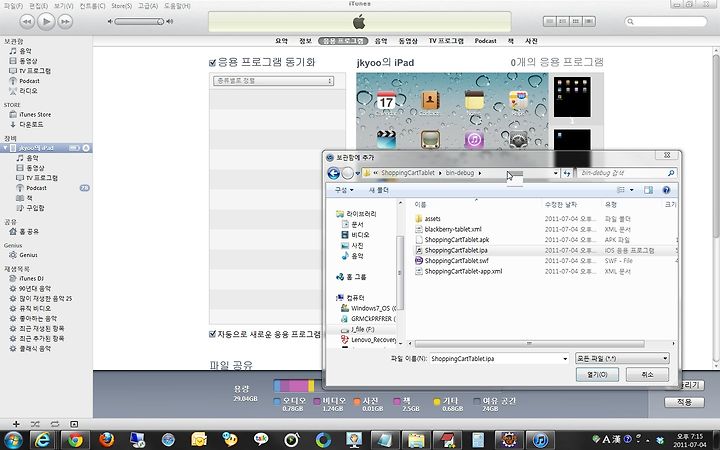
Task: Open the 편집(E) menu
Action: (38, 6)
